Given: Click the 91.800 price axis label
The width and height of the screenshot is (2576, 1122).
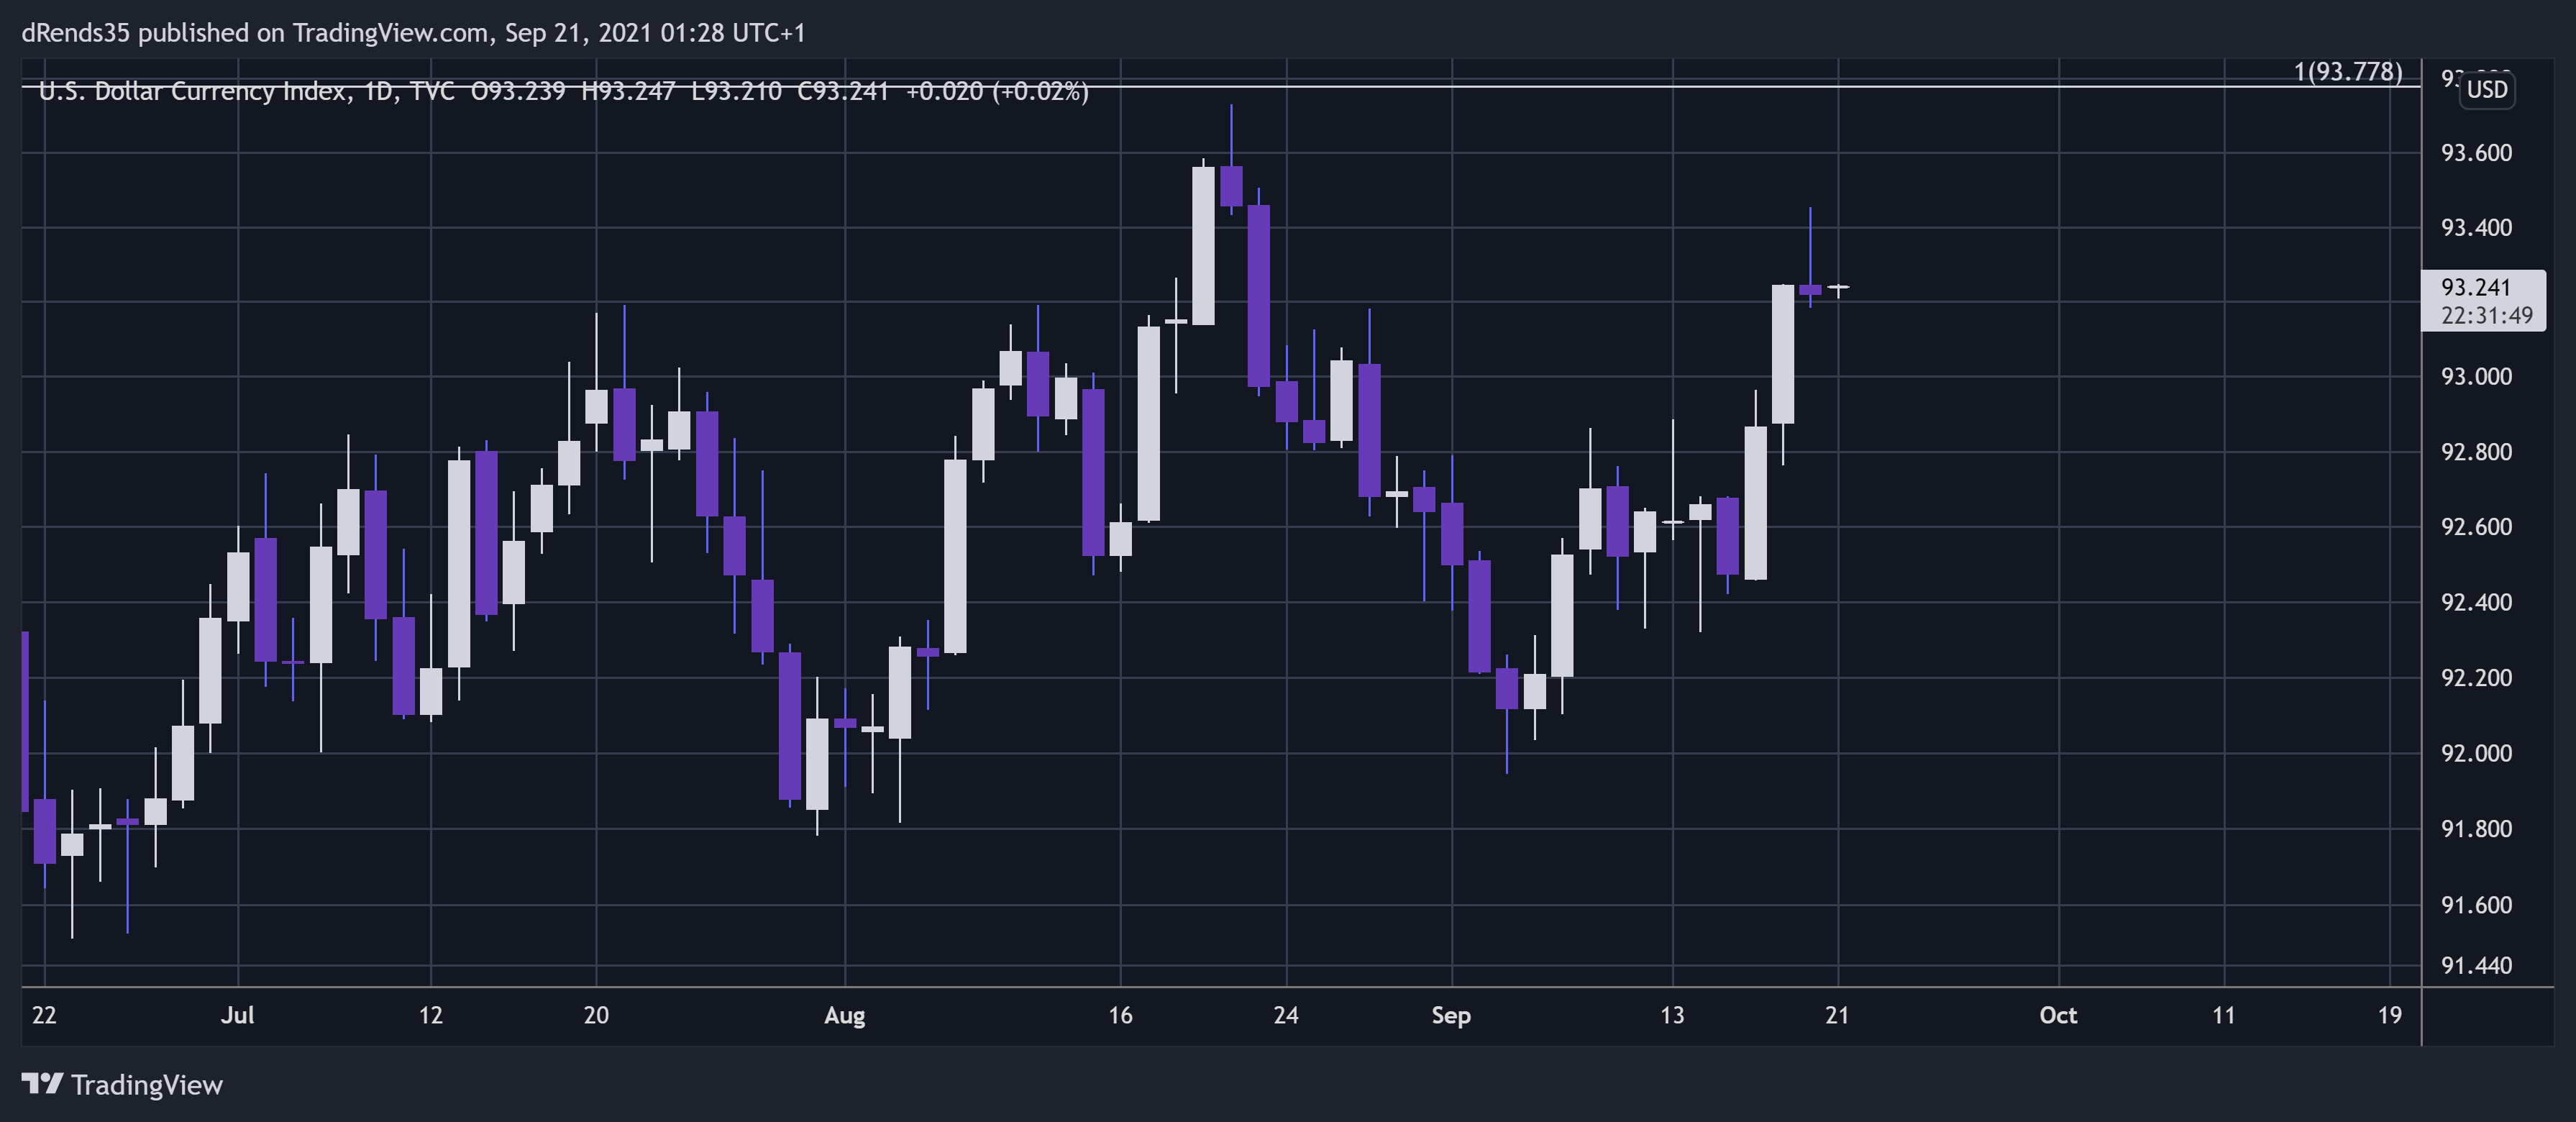Looking at the screenshot, I should tap(2476, 829).
